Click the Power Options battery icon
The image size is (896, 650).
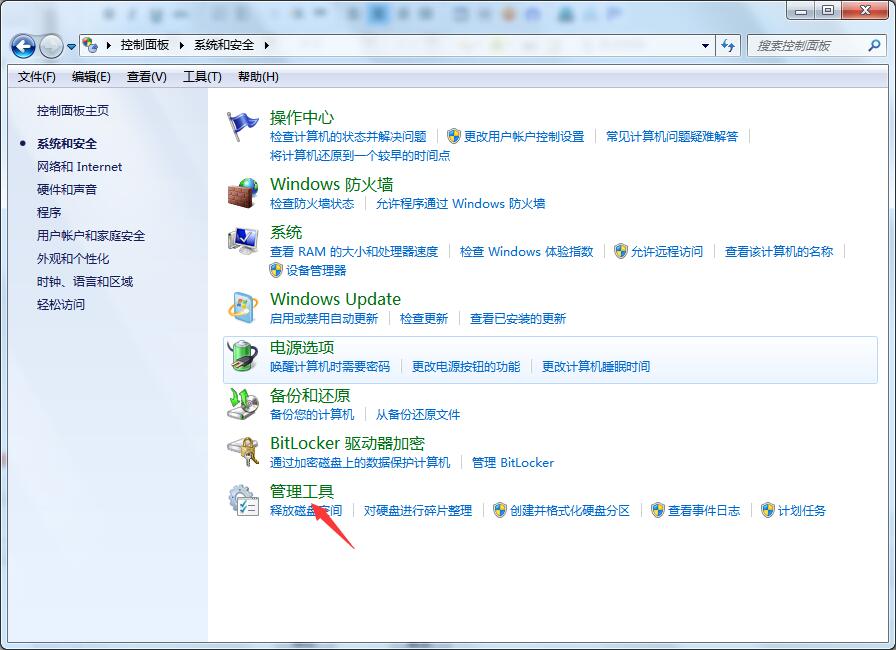click(243, 355)
